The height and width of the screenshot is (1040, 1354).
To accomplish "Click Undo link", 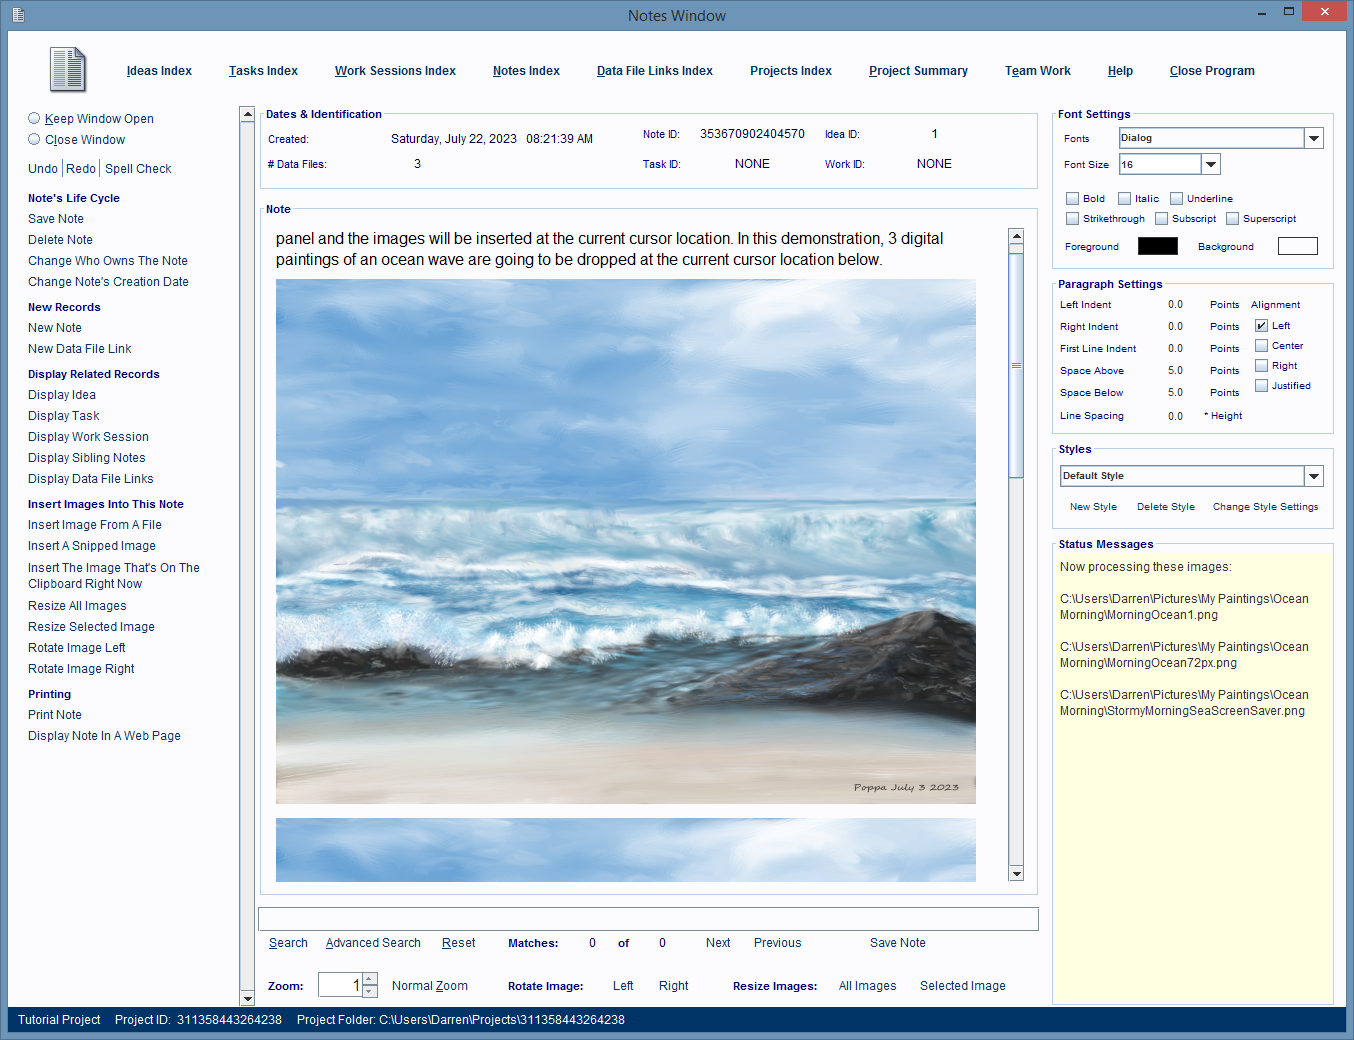I will point(43,169).
